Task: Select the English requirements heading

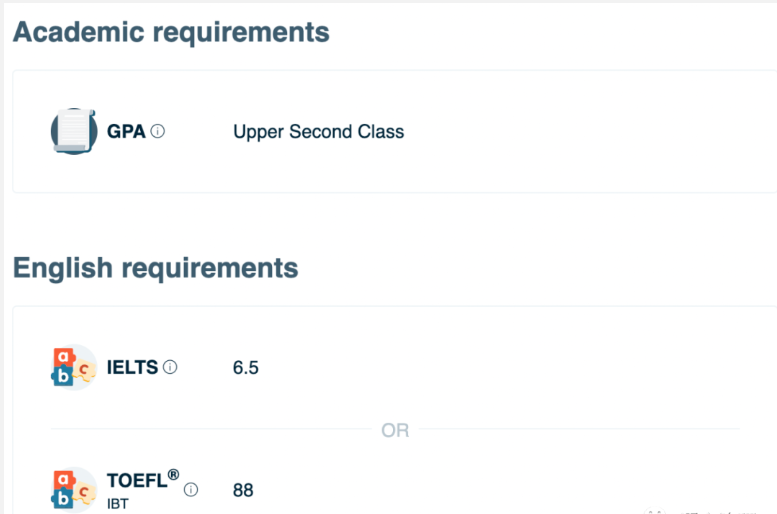Action: coord(155,268)
